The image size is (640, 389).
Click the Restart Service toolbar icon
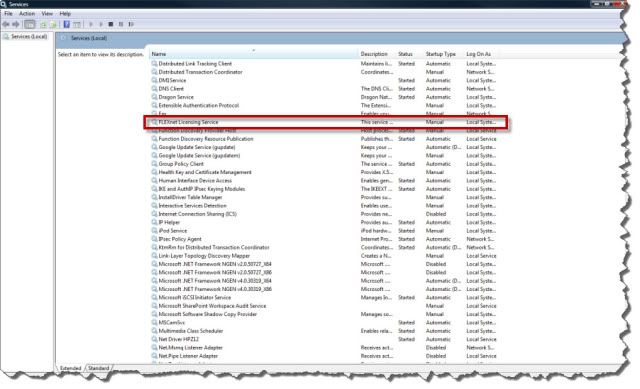pyautogui.click(x=131, y=24)
